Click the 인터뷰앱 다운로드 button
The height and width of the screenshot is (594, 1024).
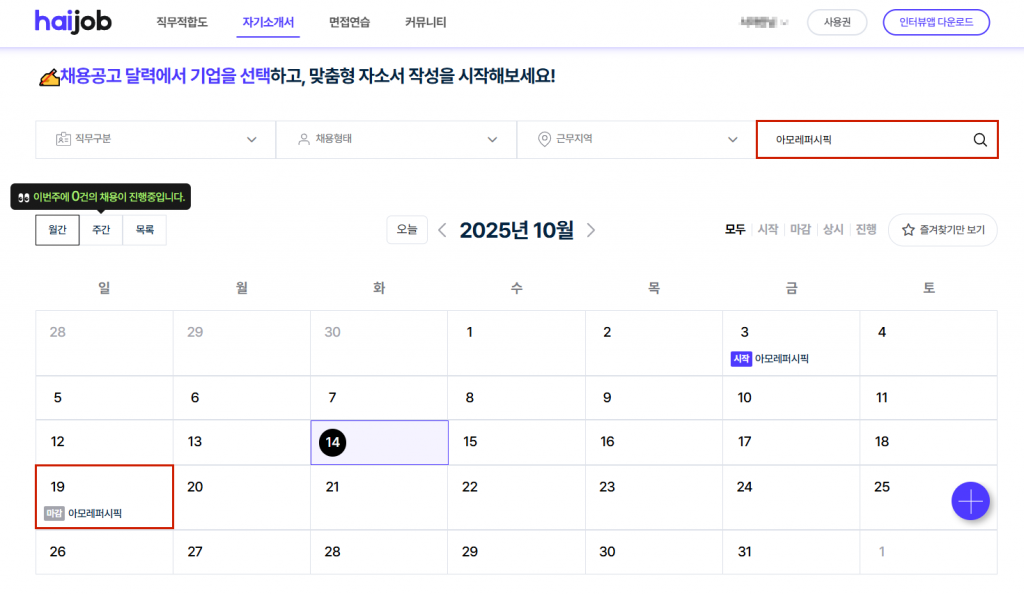pyautogui.click(x=936, y=22)
